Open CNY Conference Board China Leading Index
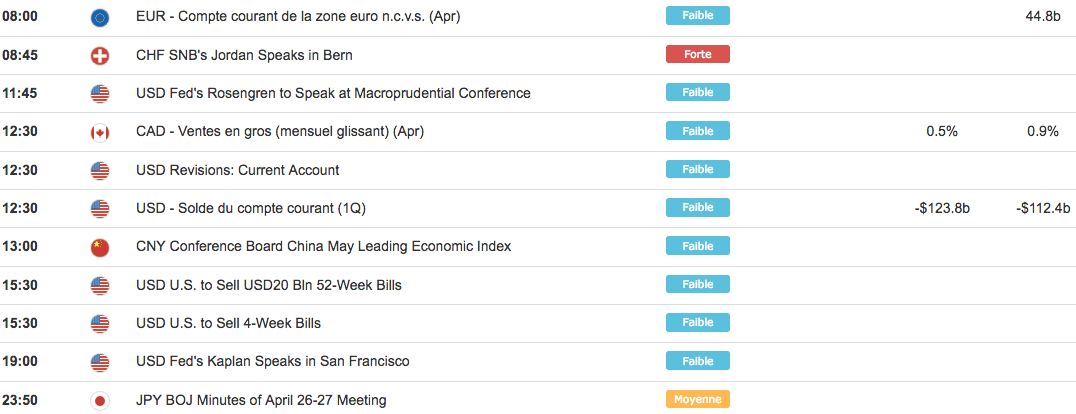Viewport: 1076px width, 414px height. [323, 246]
